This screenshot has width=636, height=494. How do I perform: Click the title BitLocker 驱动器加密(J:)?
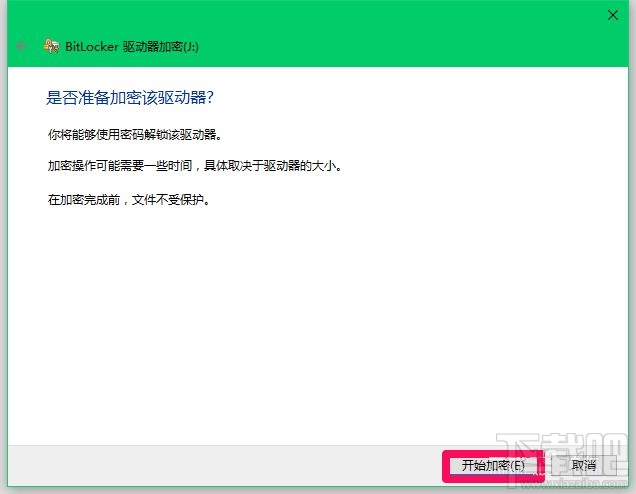(x=132, y=47)
